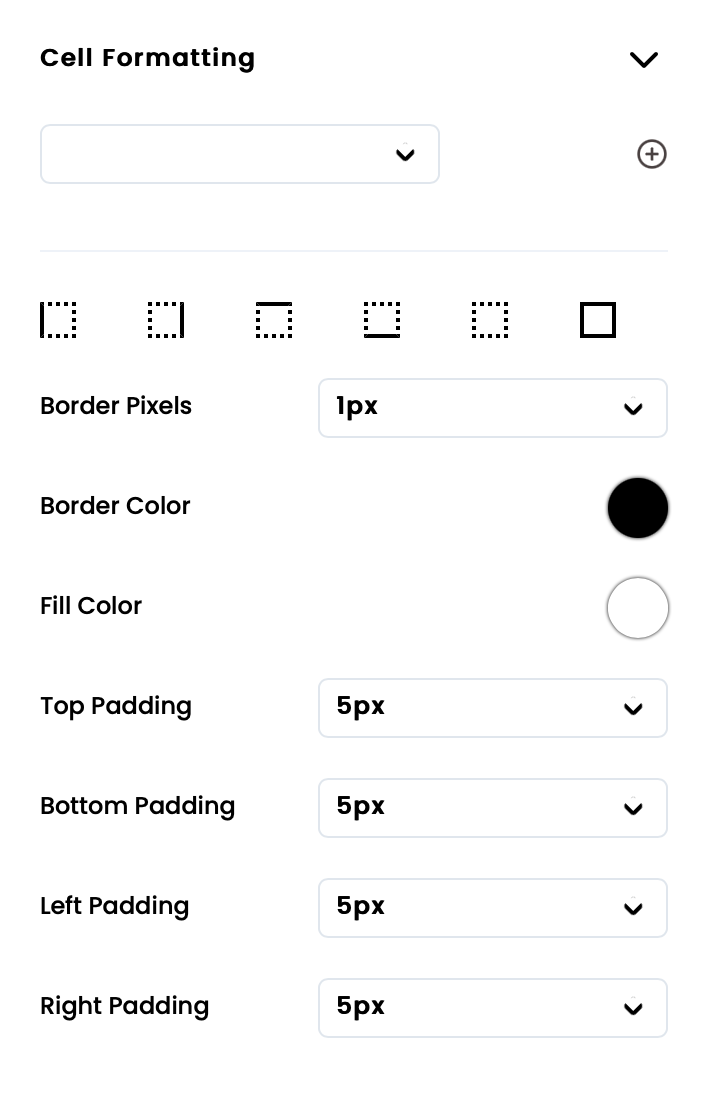The width and height of the screenshot is (706, 1096).
Task: Pick the white Fill Color swatch
Action: click(638, 608)
